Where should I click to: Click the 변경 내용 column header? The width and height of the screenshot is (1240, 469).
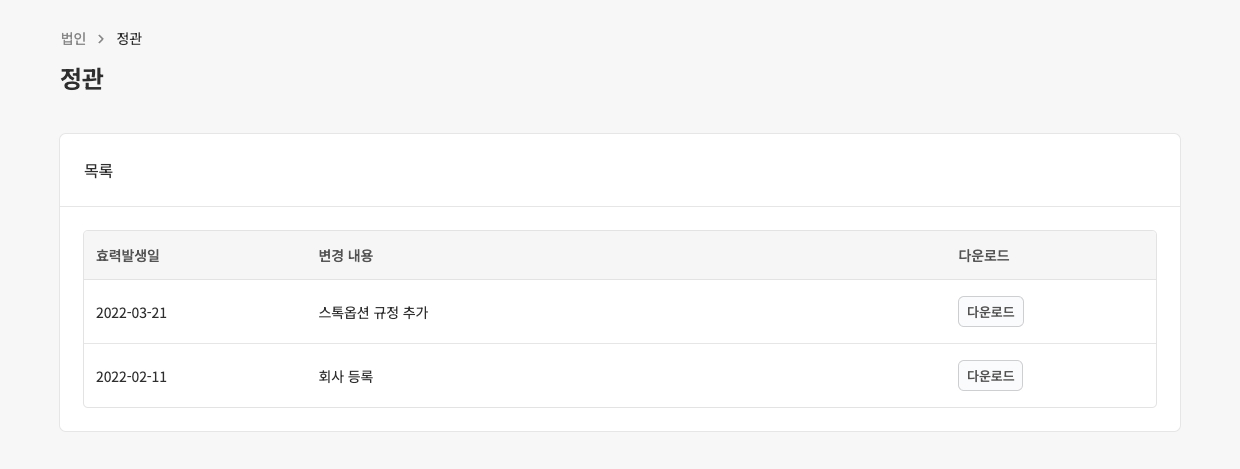tap(346, 256)
